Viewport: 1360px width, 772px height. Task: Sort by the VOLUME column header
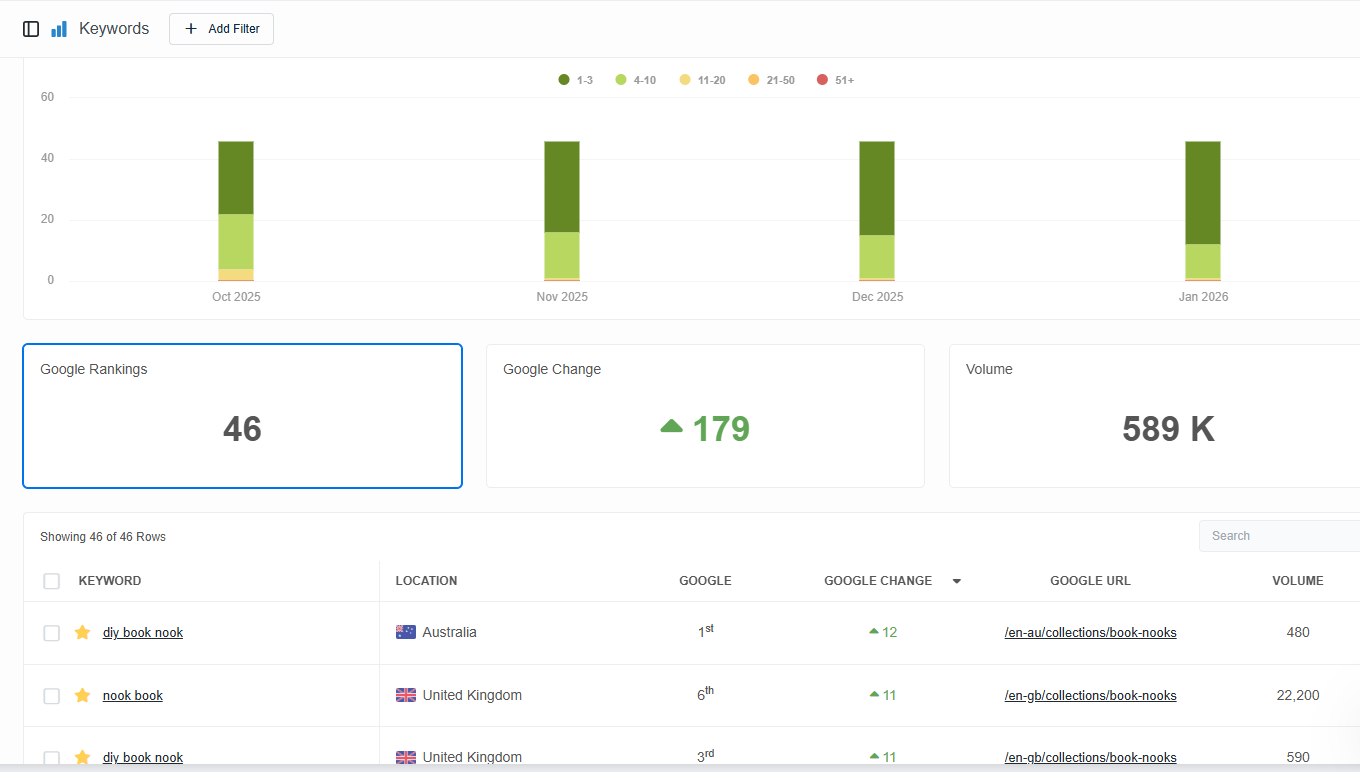click(x=1298, y=581)
